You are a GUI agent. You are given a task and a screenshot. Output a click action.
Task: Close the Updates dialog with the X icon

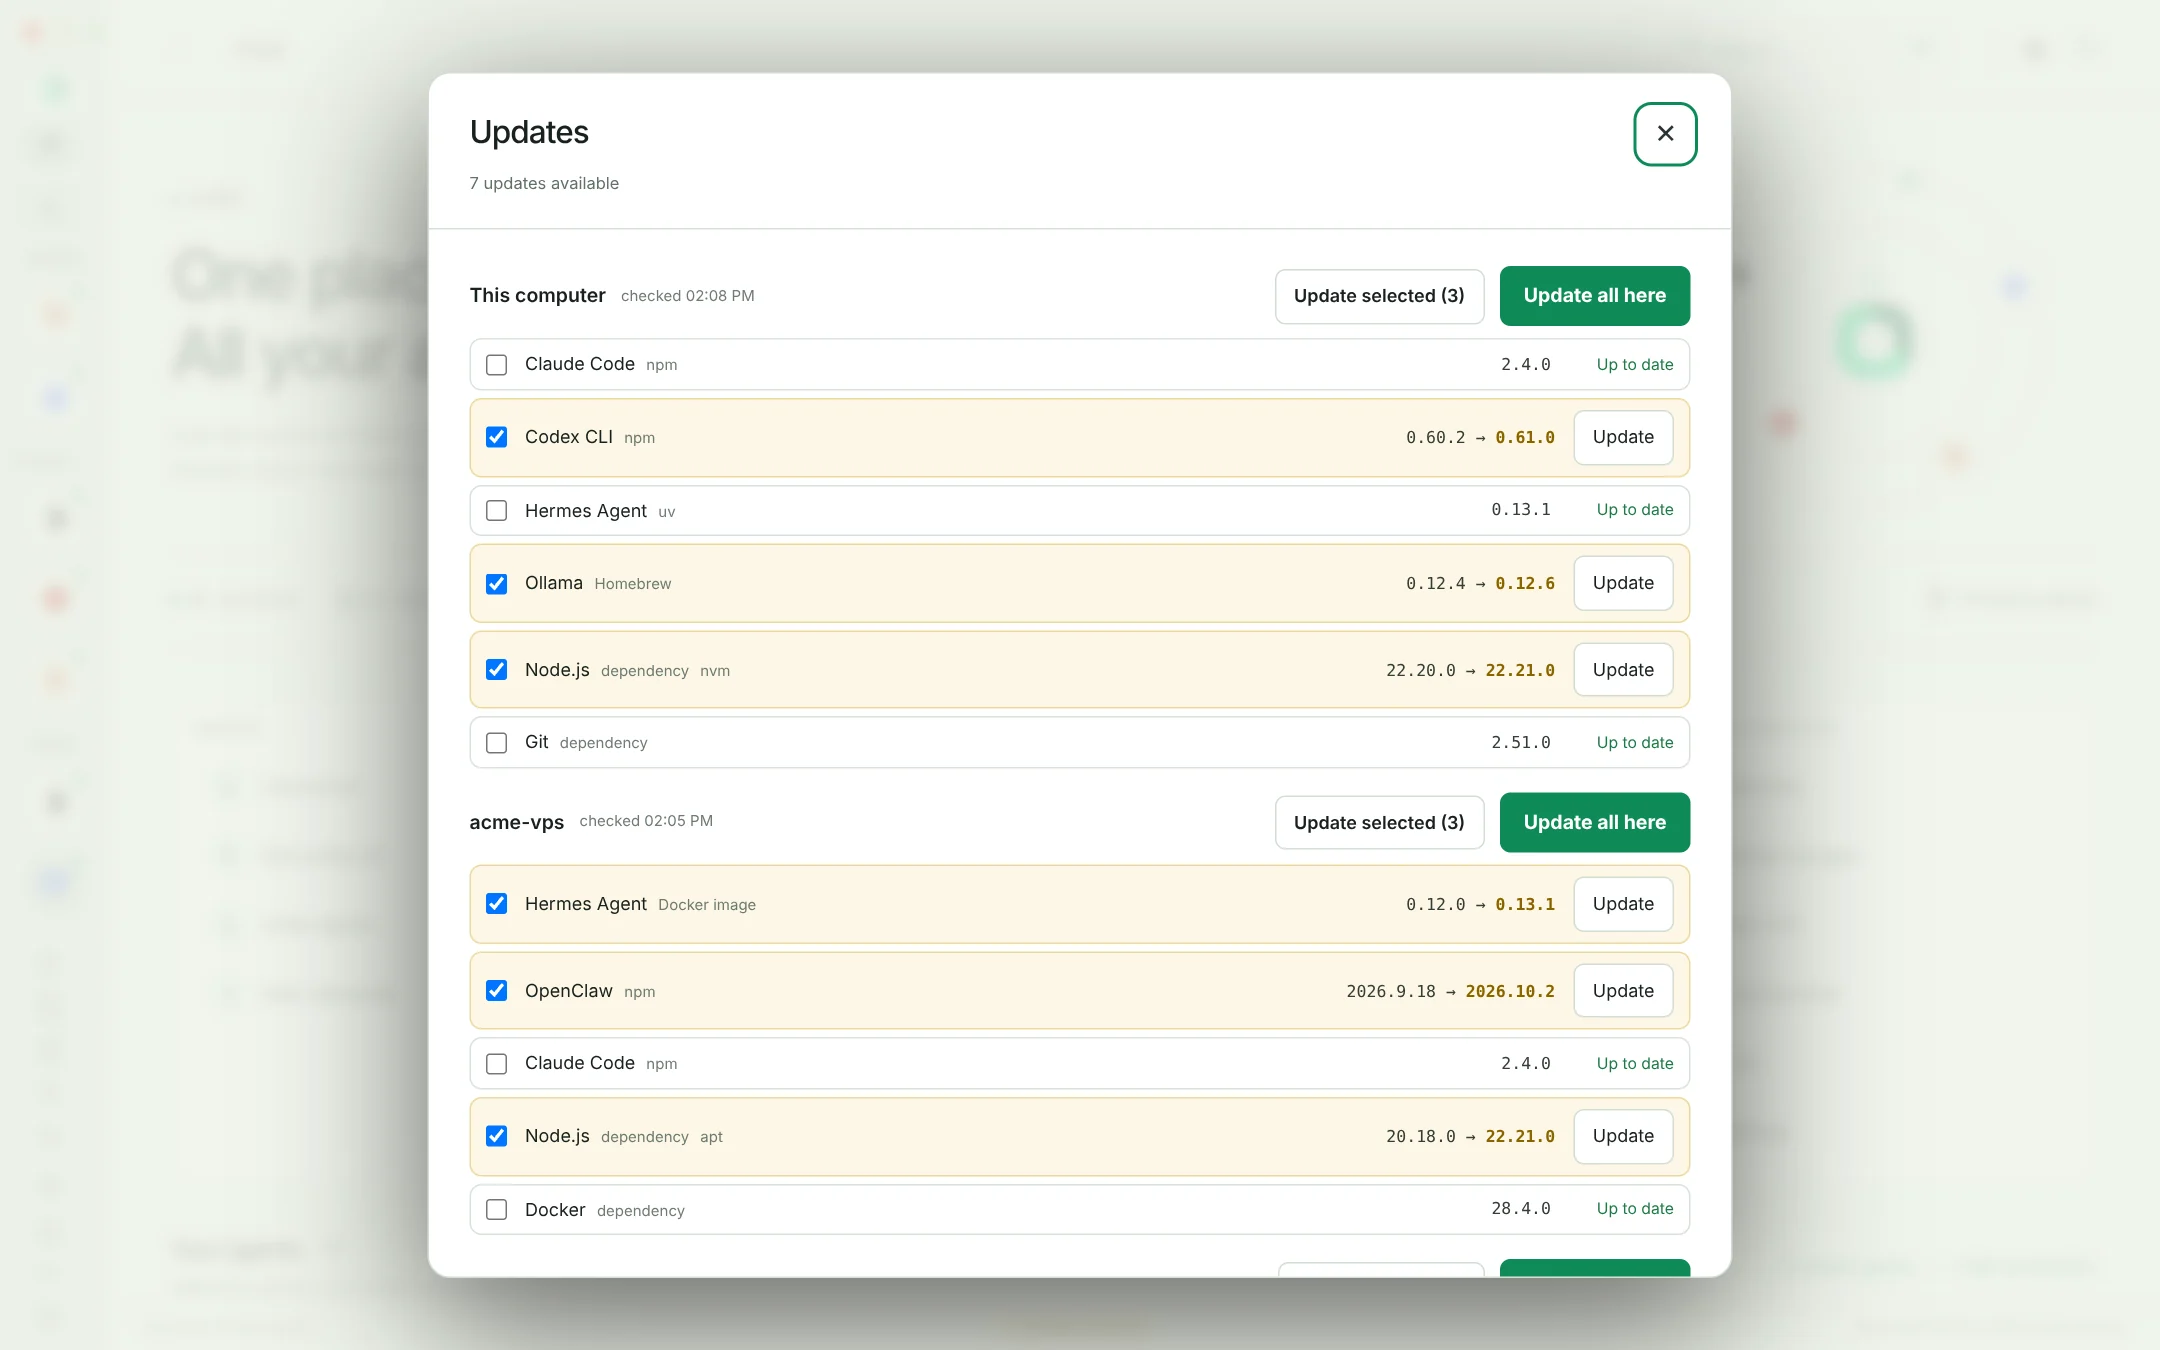1665,133
